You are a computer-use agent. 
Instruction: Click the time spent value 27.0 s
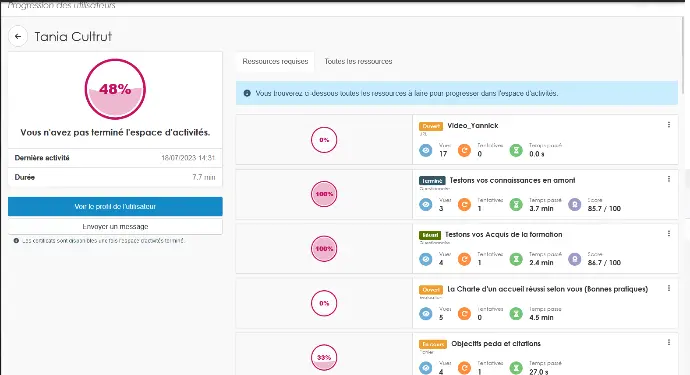pos(538,371)
